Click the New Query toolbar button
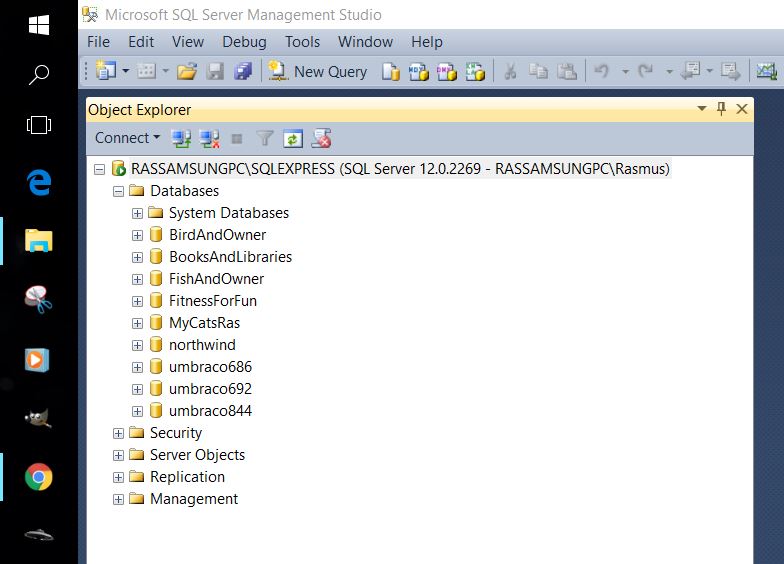 [318, 71]
